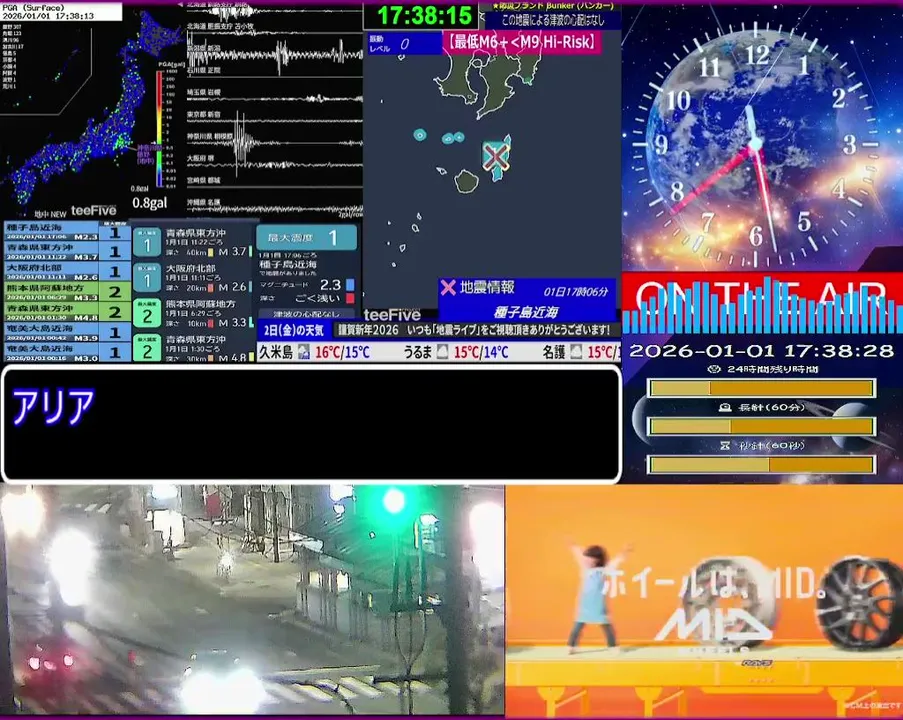Click the 秒針(60秒) progress bar
Screen dimensions: 903x720
pyautogui.click(x=762, y=464)
